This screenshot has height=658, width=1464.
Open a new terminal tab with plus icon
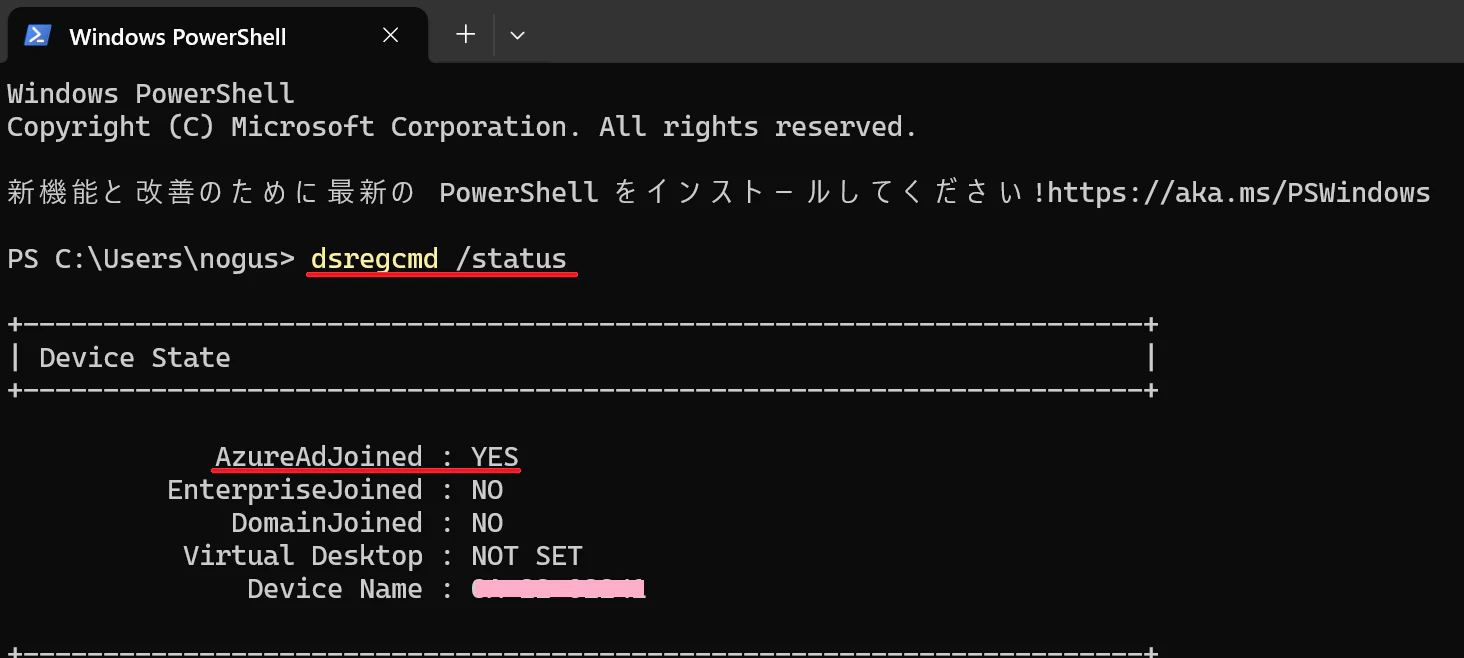[465, 34]
